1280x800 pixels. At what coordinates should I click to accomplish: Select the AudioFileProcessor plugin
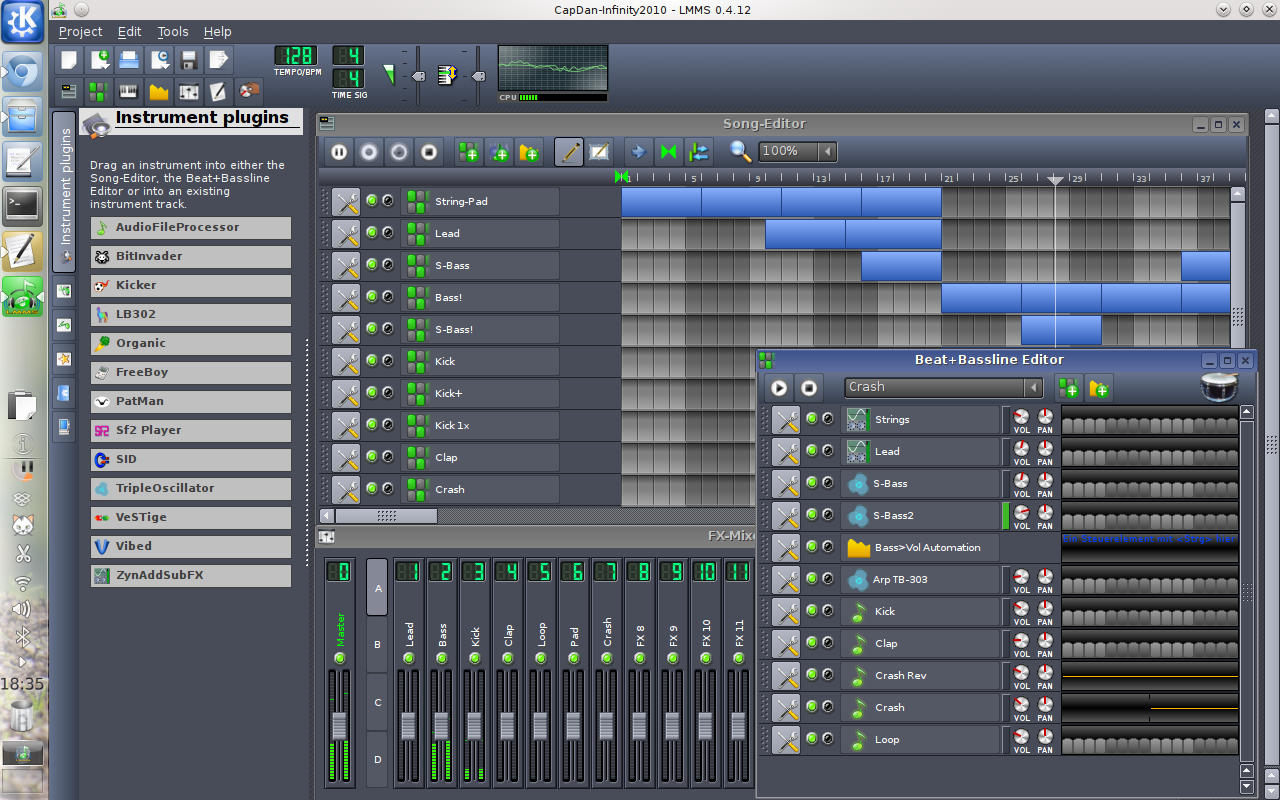click(x=191, y=227)
